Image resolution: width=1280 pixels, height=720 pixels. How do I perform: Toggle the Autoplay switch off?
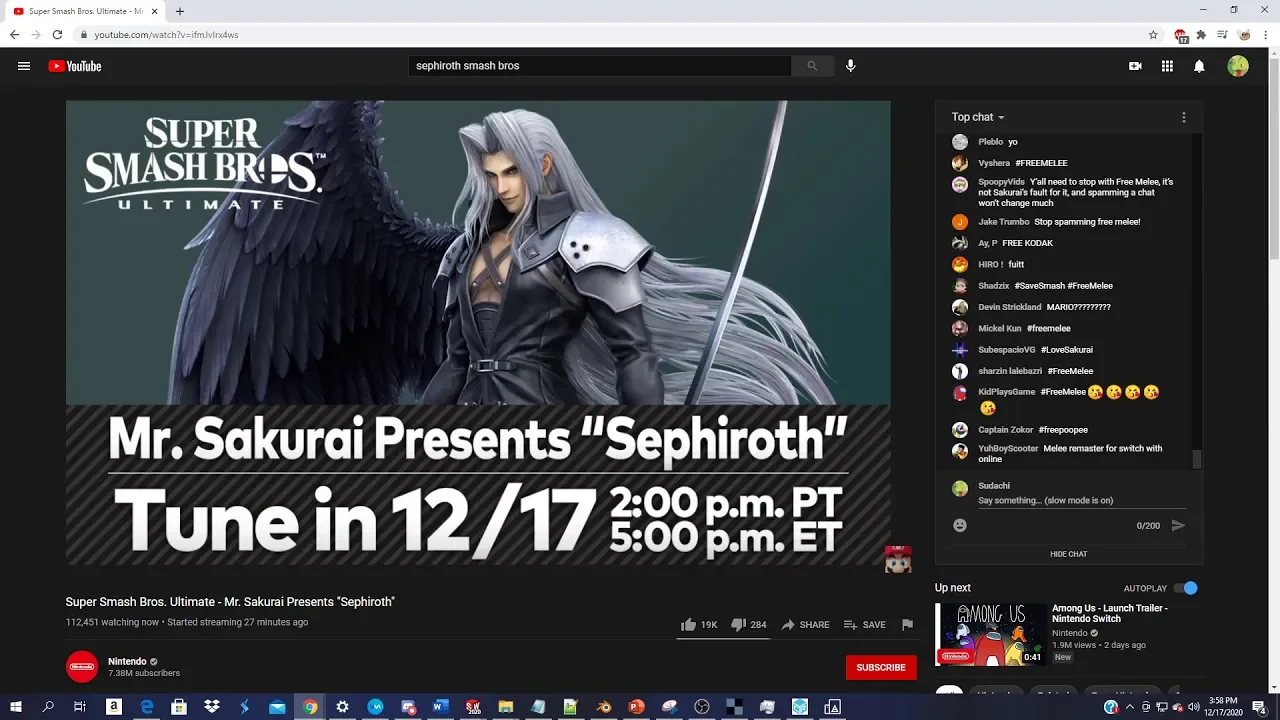tap(1185, 588)
